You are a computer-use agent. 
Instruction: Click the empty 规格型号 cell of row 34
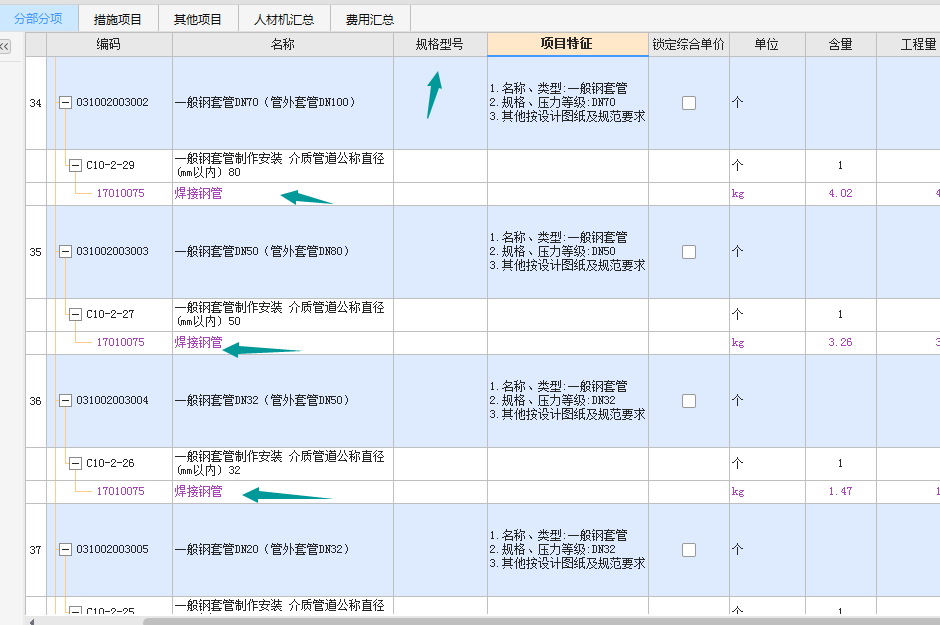coord(440,103)
